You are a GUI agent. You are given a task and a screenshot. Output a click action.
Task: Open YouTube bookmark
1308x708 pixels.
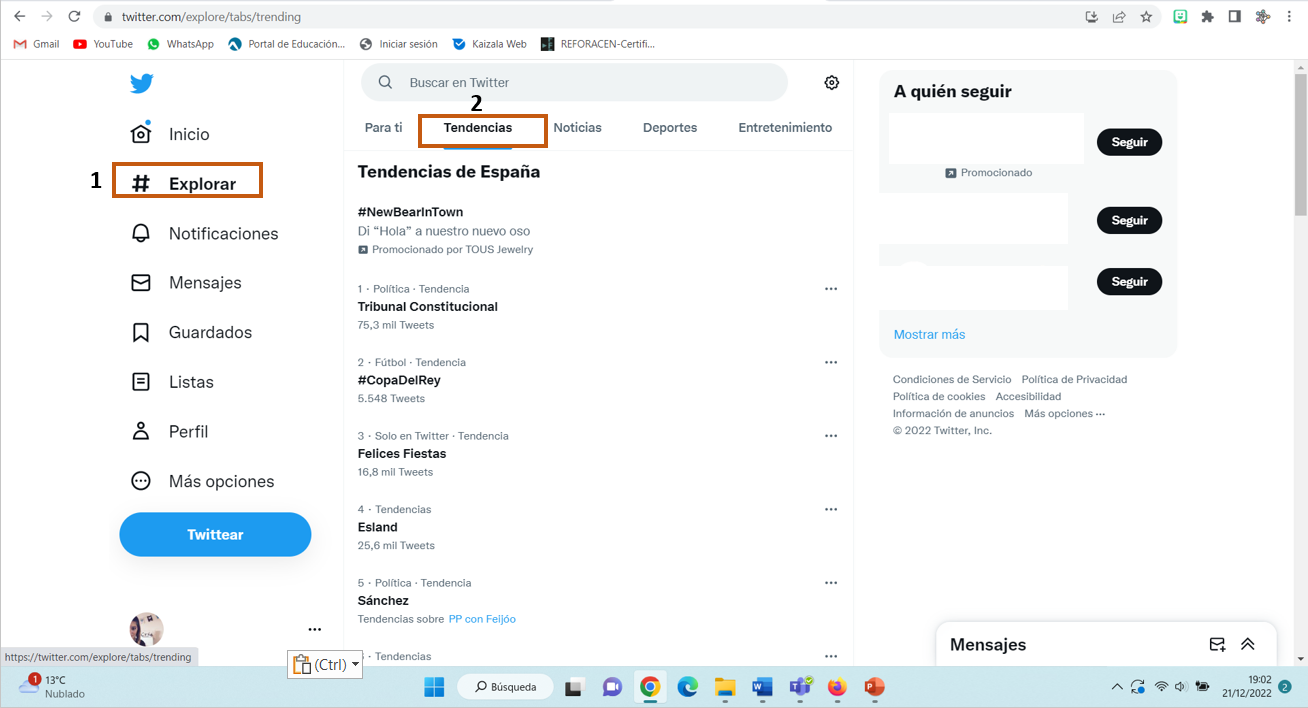click(103, 44)
